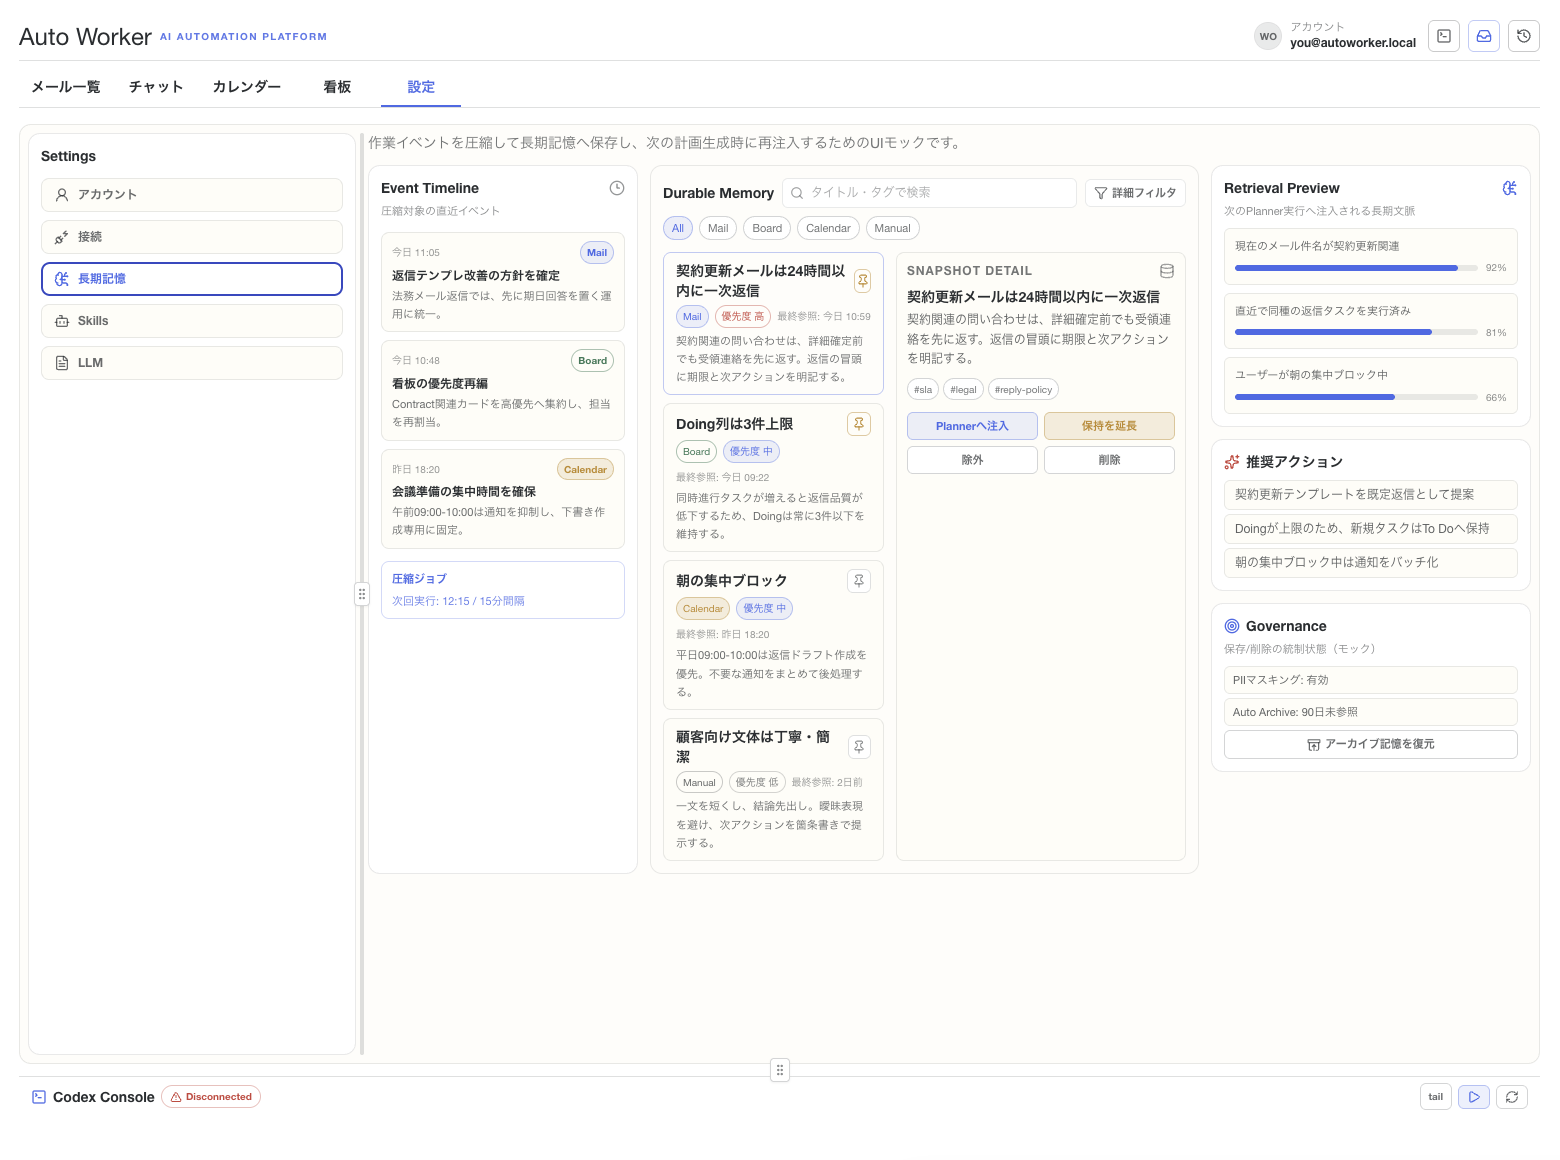Click the console run play button

(x=1474, y=1097)
